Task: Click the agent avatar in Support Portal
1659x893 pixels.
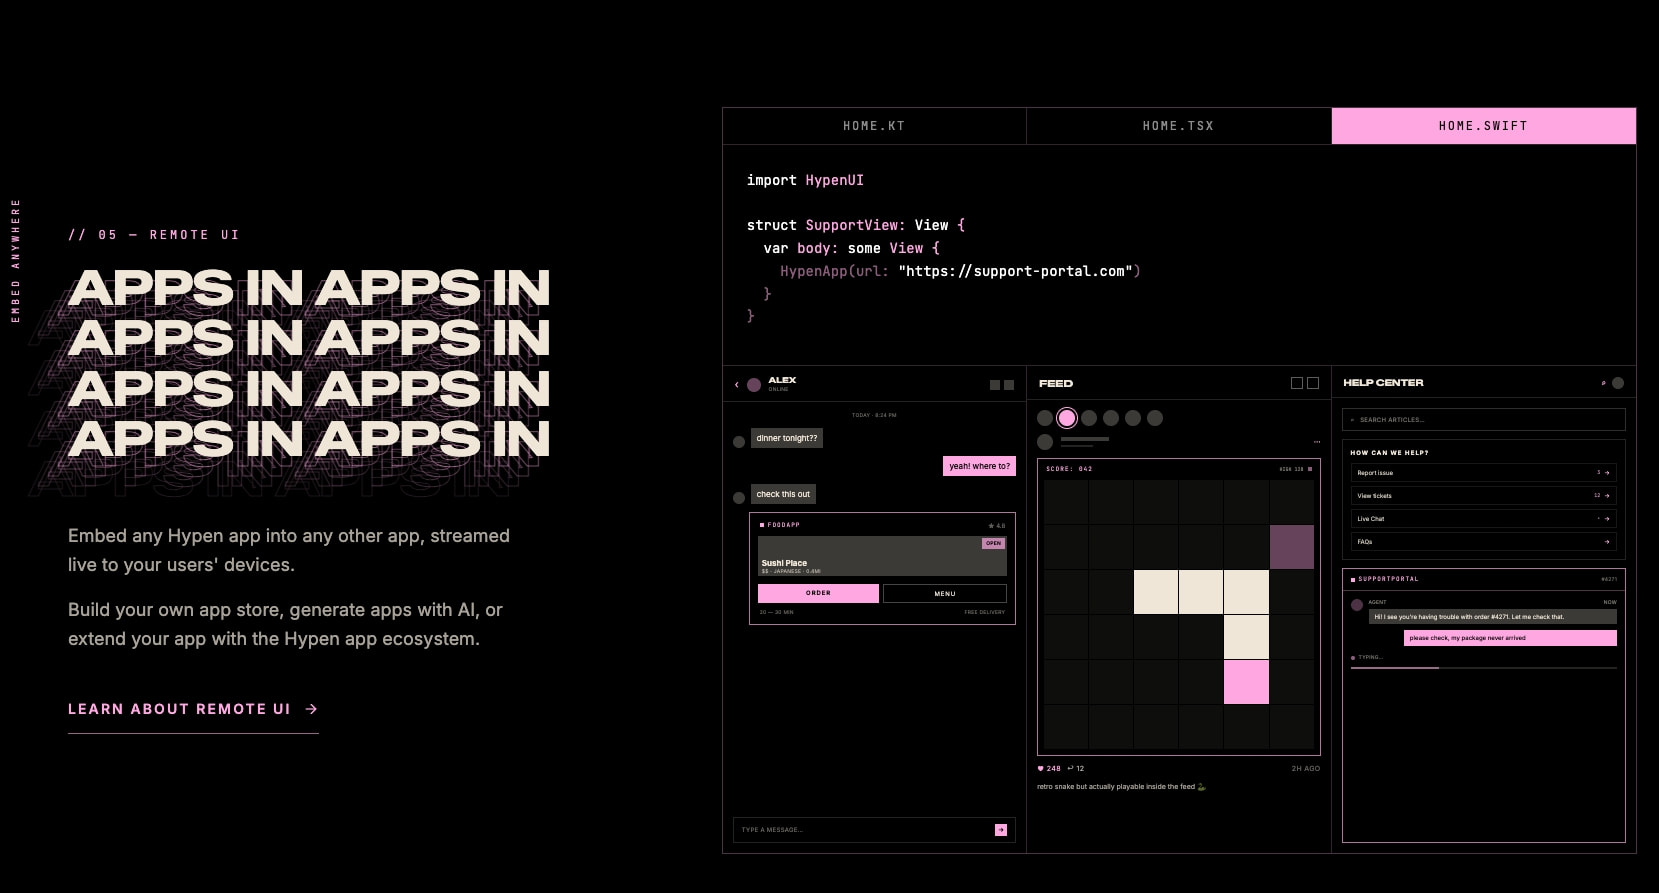Action: (1357, 605)
